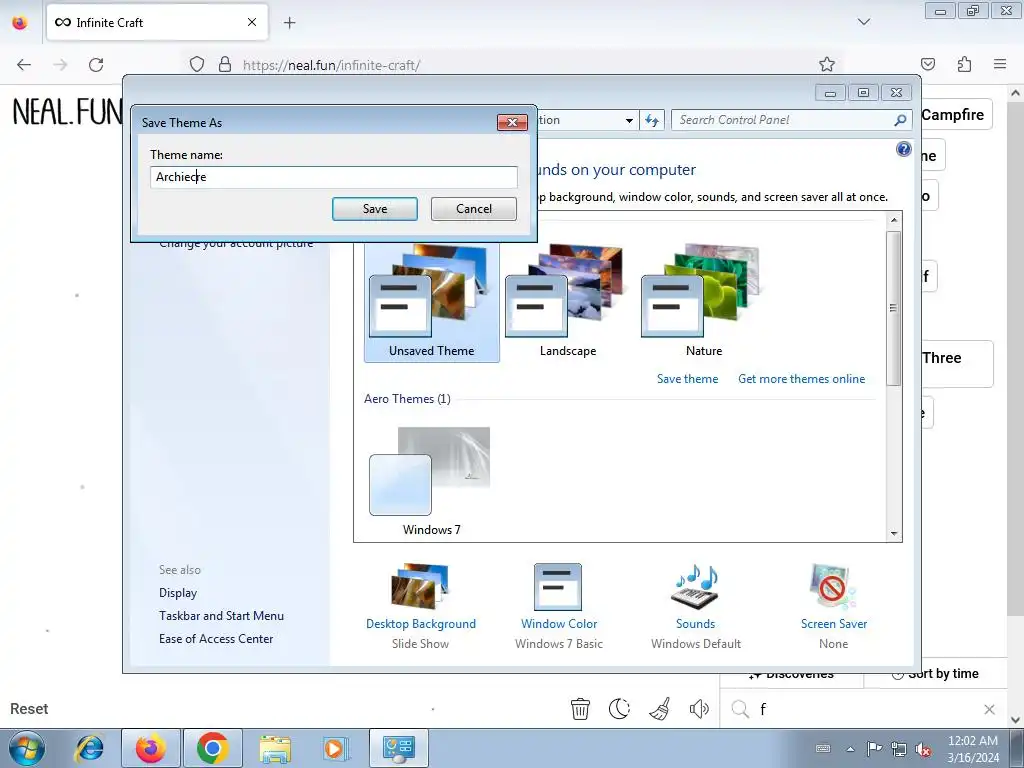Open Firefox application menu
Screen dimensions: 1024x768
pyautogui.click(x=1000, y=64)
